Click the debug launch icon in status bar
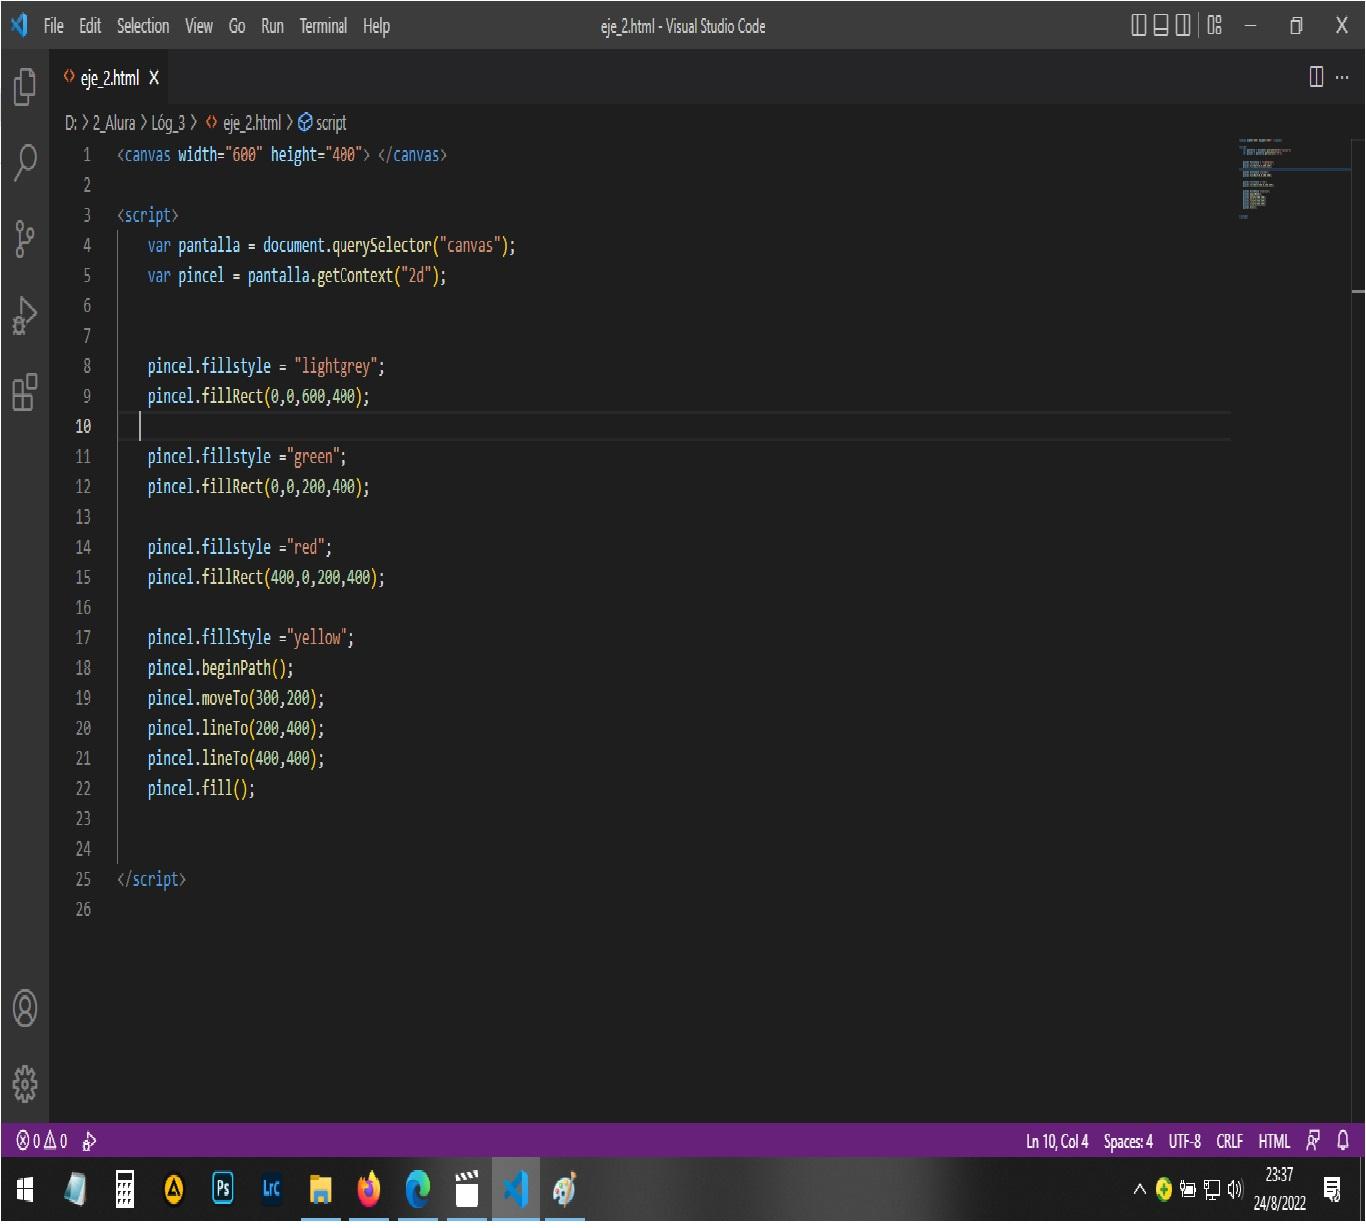Image resolution: width=1366 pixels, height=1228 pixels. pos(89,1140)
